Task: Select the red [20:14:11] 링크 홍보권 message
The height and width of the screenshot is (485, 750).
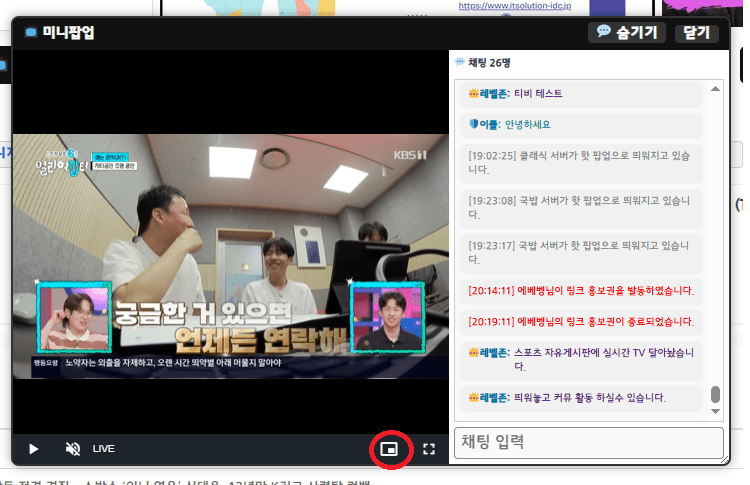Action: point(582,291)
